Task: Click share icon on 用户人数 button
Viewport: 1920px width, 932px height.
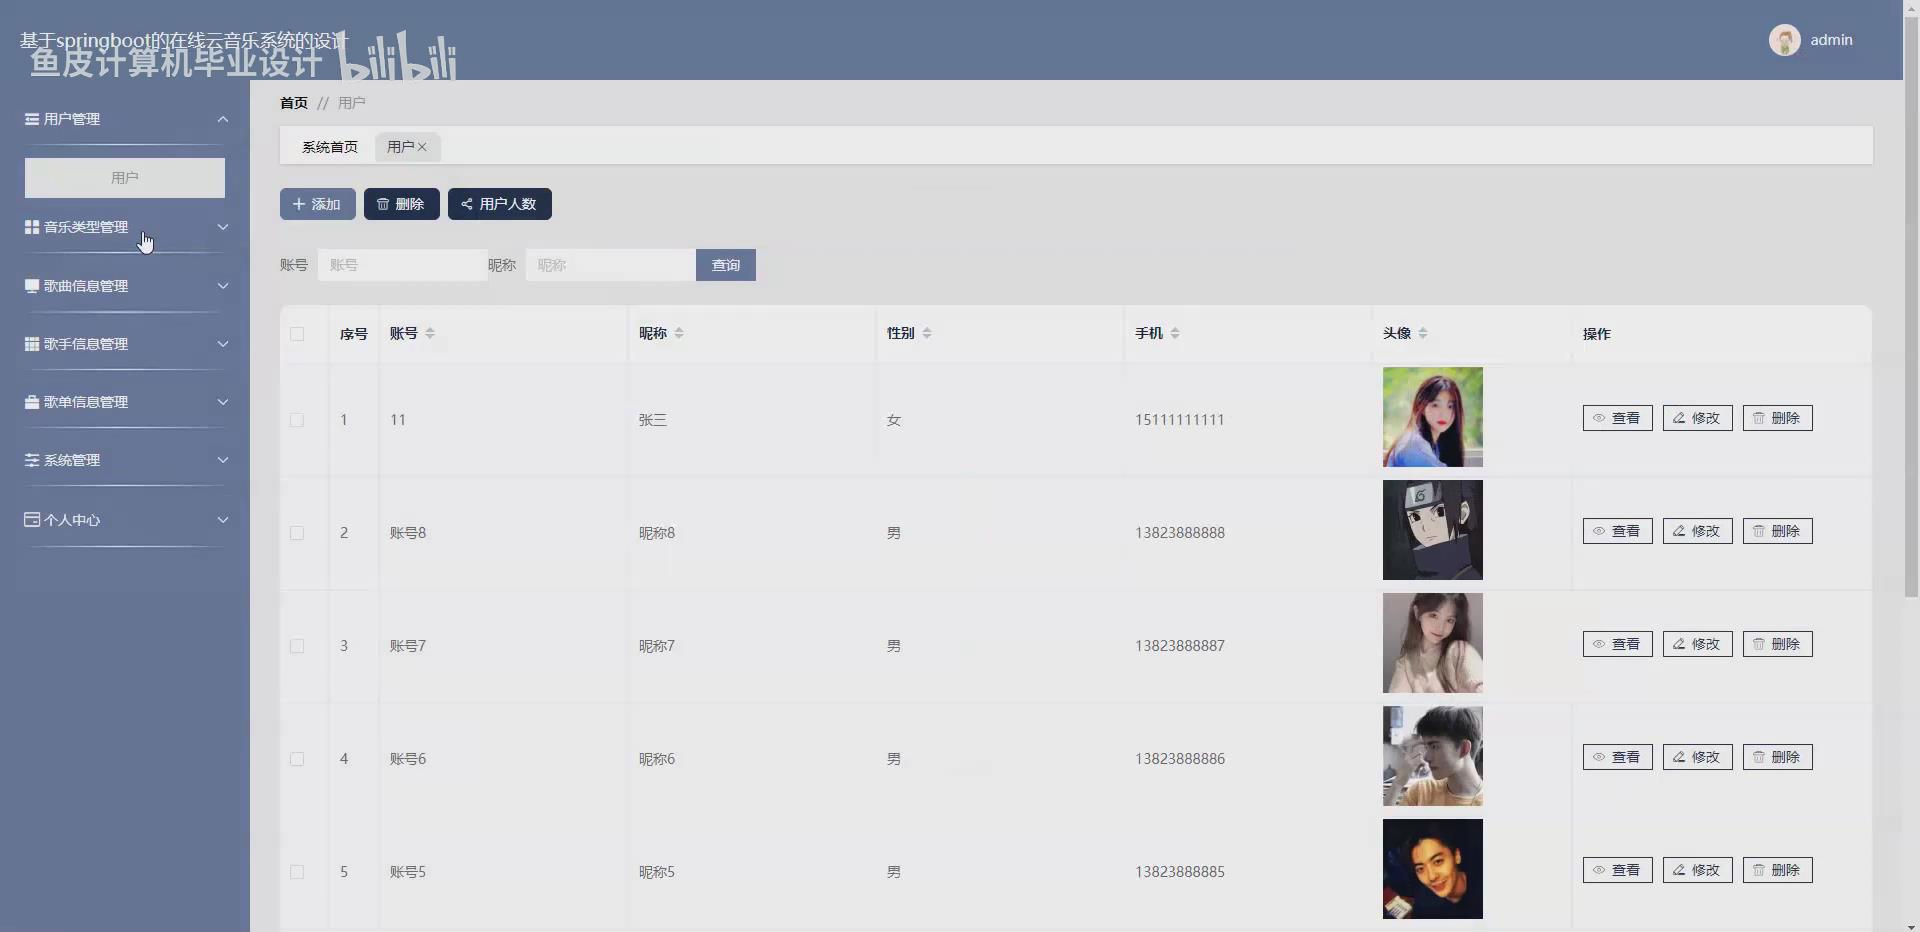Action: (x=466, y=204)
